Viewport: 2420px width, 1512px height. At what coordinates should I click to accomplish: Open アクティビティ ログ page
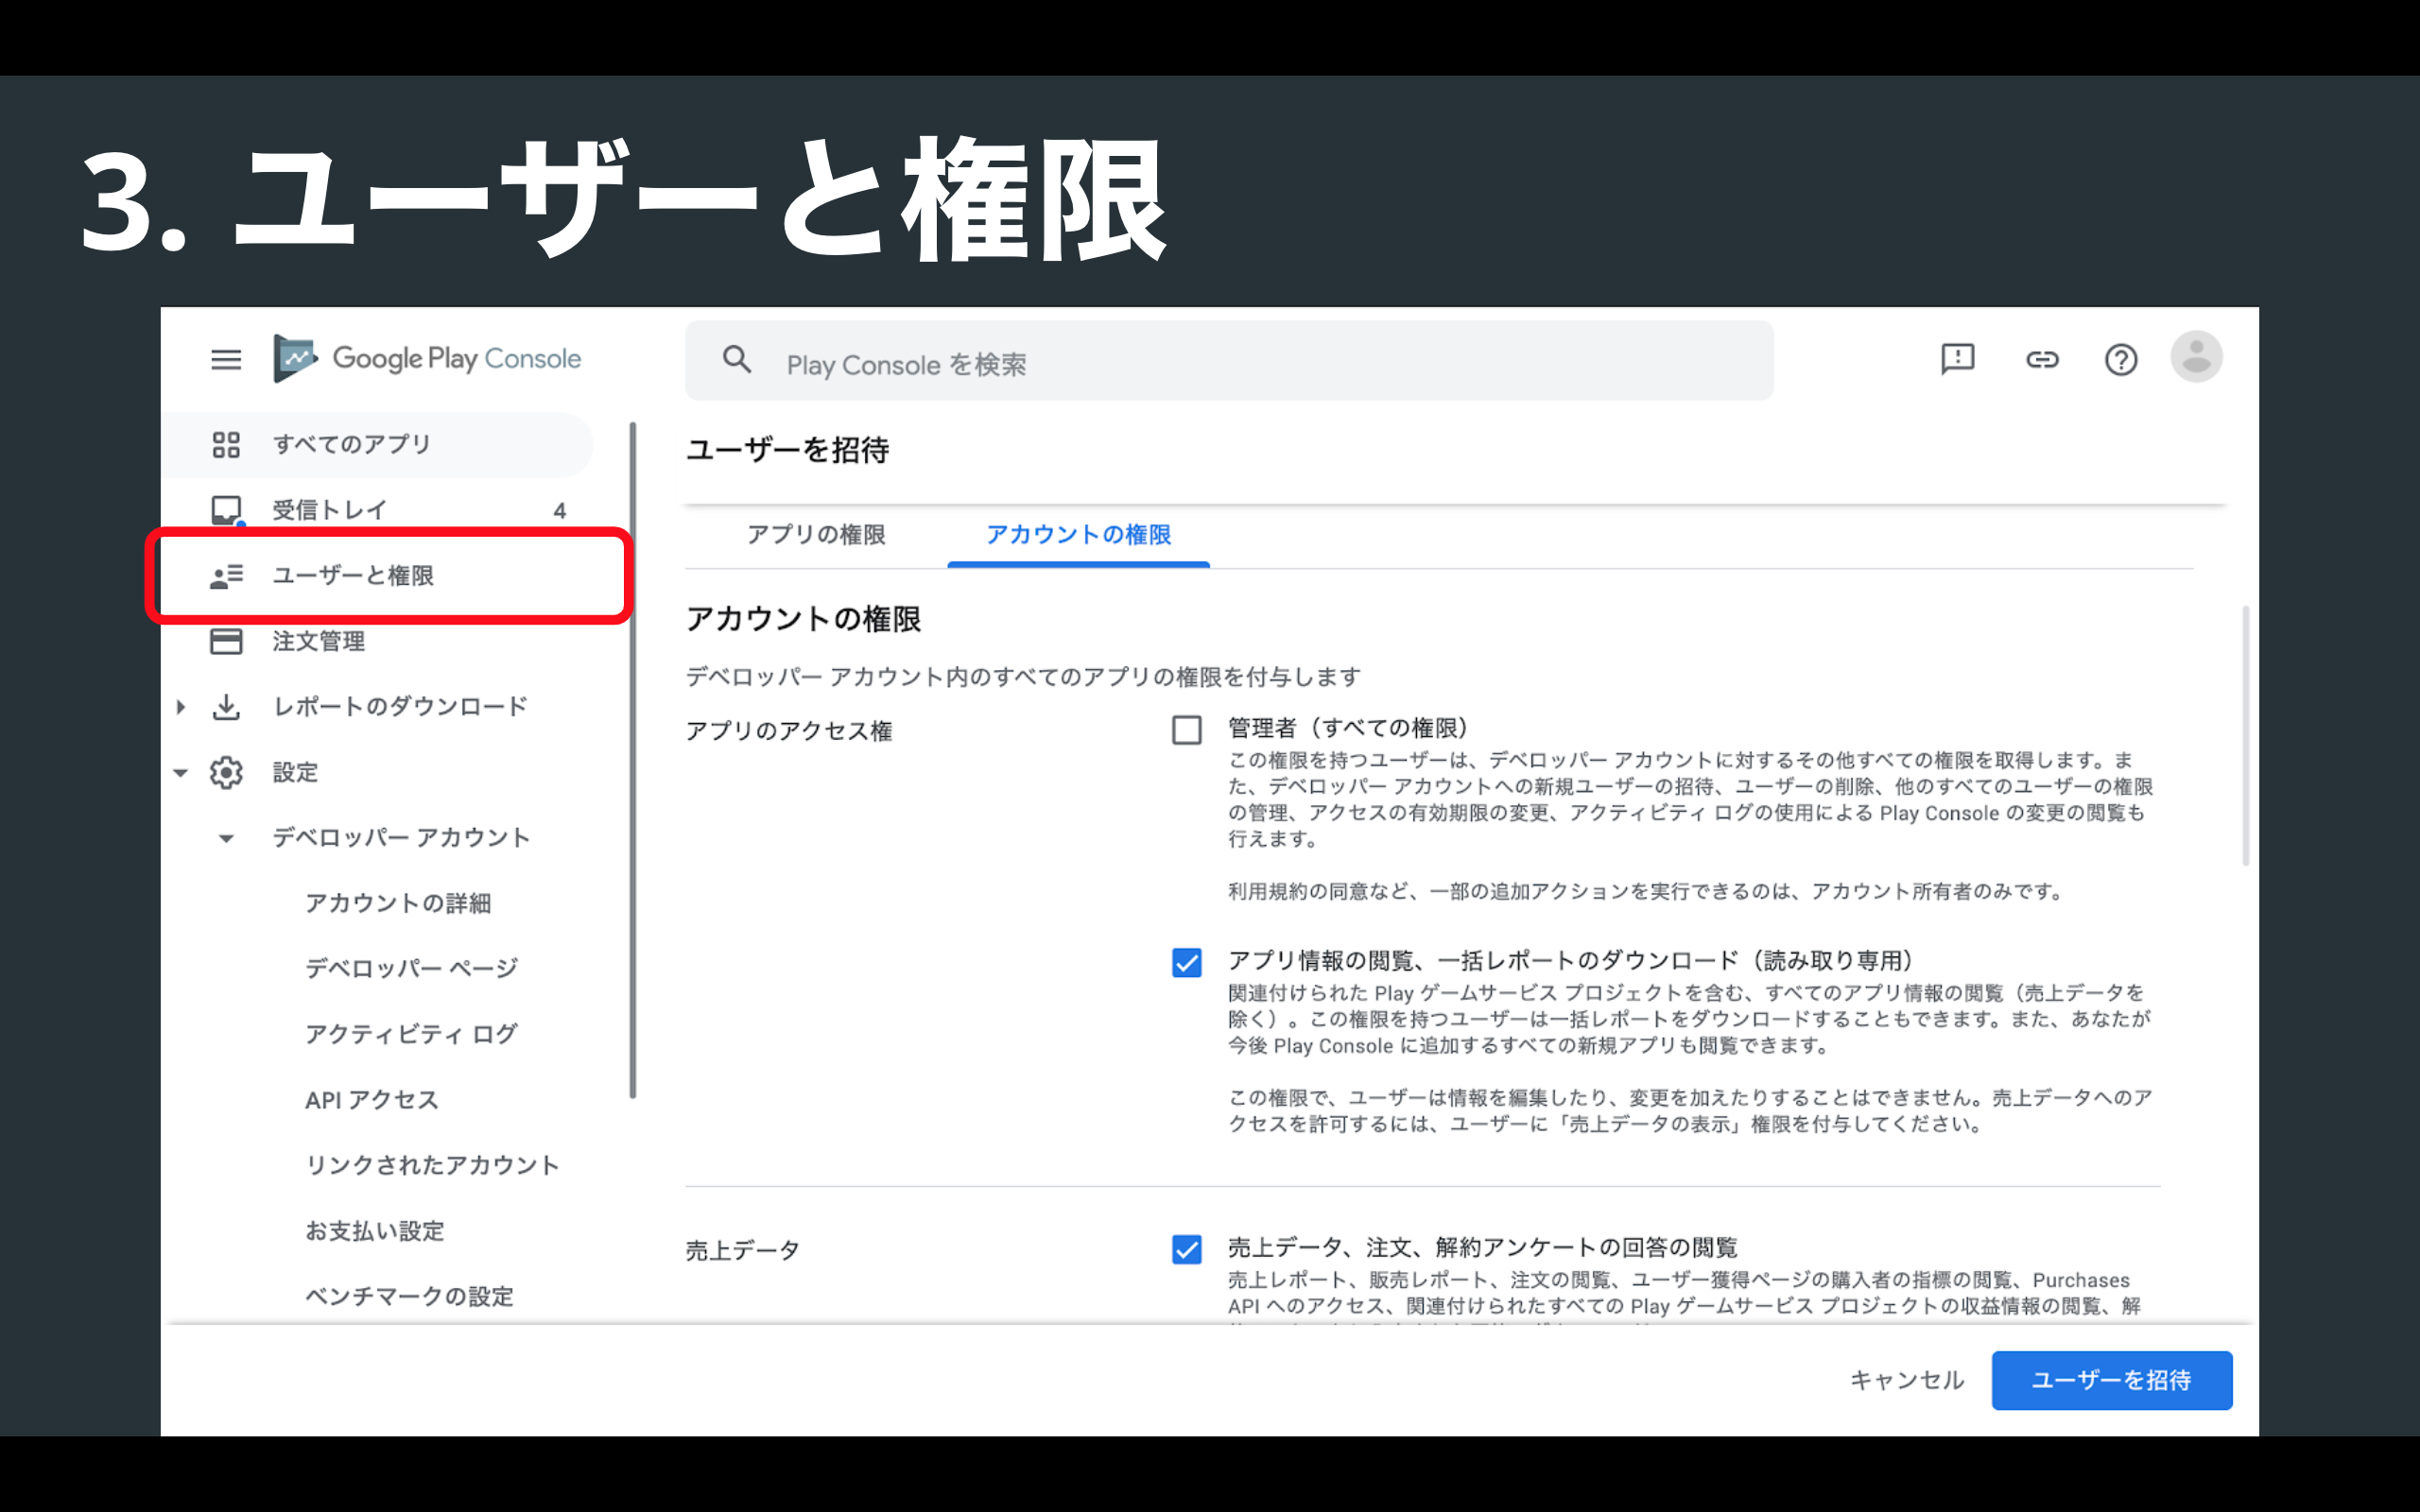click(411, 1034)
